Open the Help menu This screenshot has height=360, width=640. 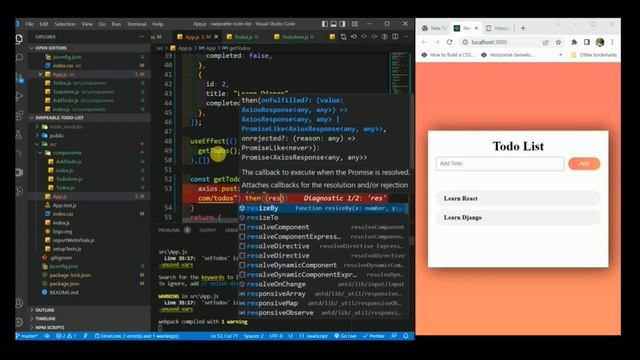coord(158,24)
